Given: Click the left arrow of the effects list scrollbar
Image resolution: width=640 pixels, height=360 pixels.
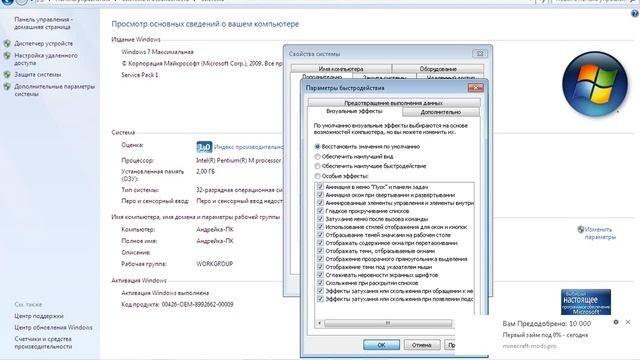Looking at the screenshot, I should (320, 323).
